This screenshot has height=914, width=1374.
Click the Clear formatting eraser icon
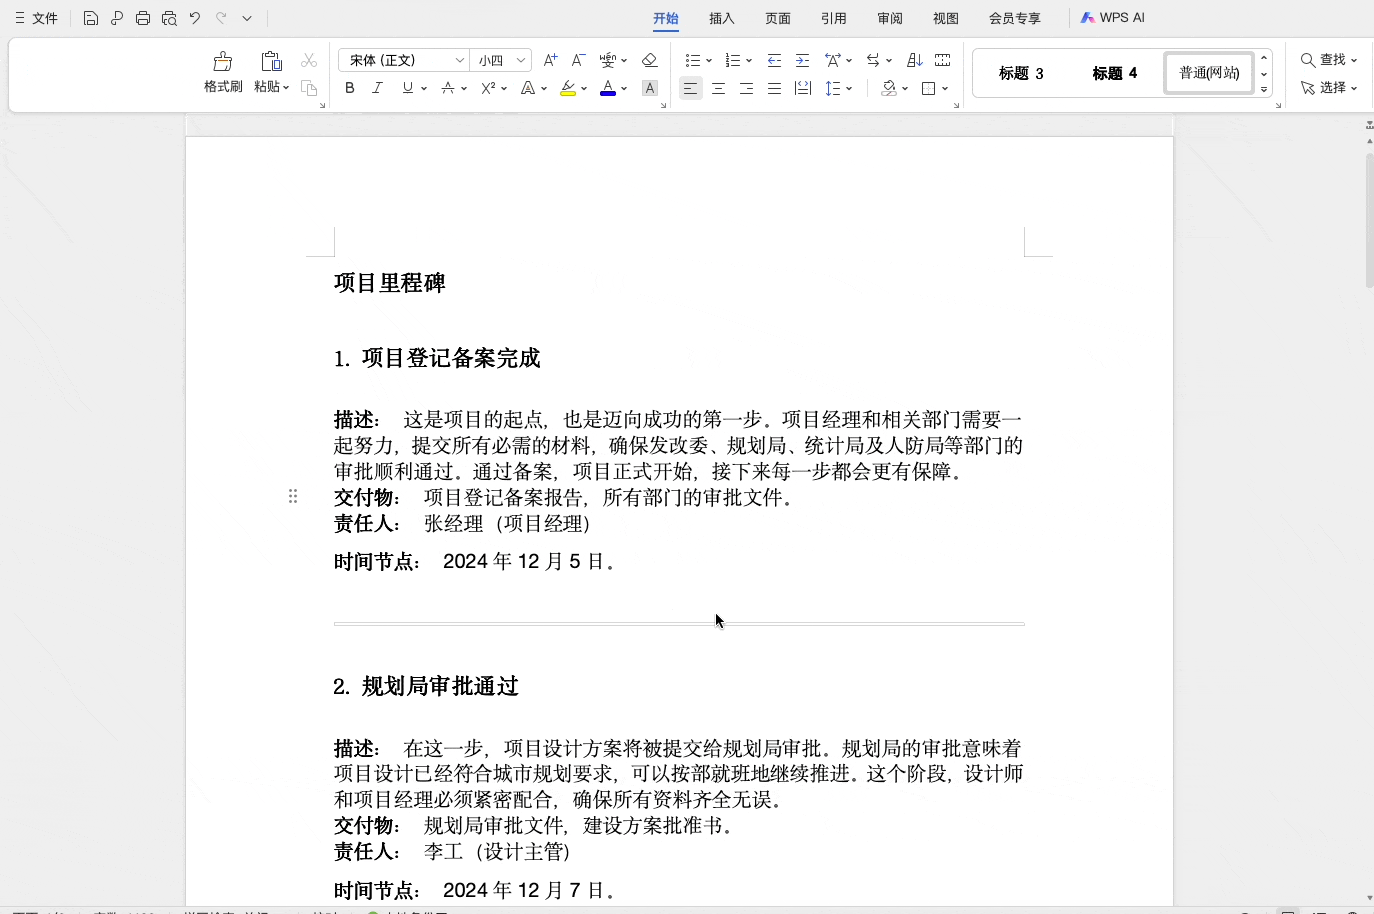[649, 60]
